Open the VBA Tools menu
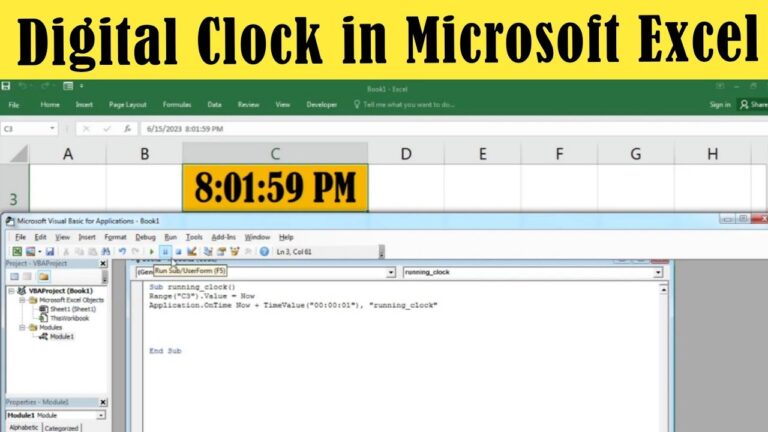The image size is (768, 432). coord(194,237)
